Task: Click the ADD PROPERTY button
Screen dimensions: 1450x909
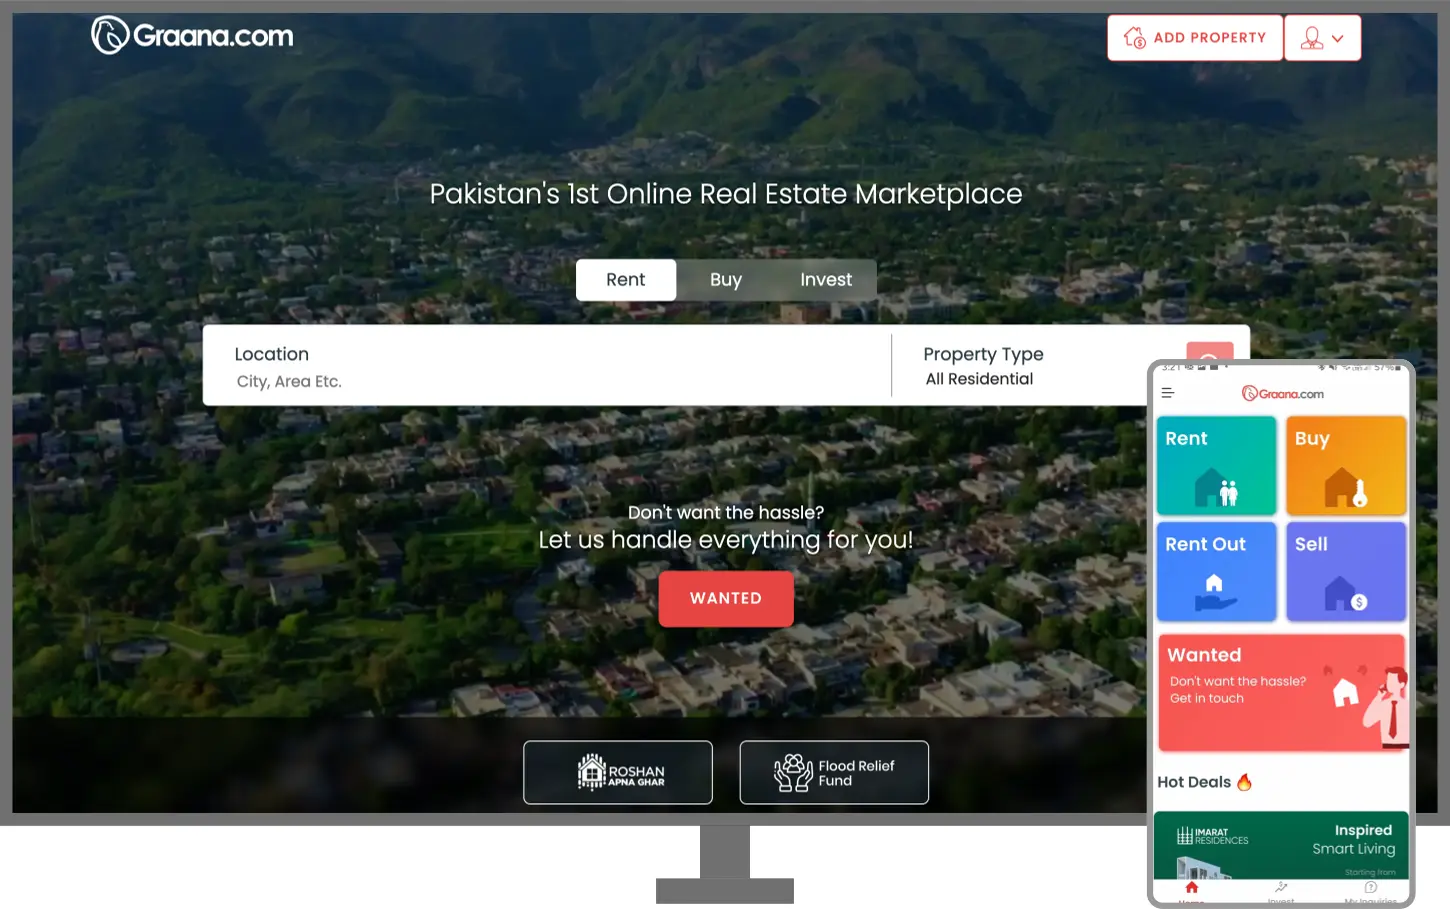Action: 1195,38
